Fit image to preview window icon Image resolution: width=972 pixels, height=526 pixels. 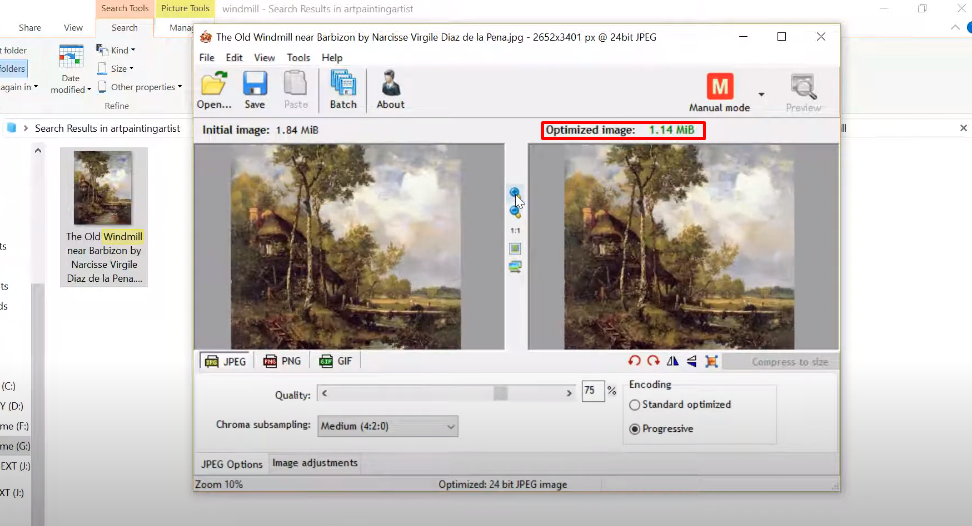click(x=515, y=248)
